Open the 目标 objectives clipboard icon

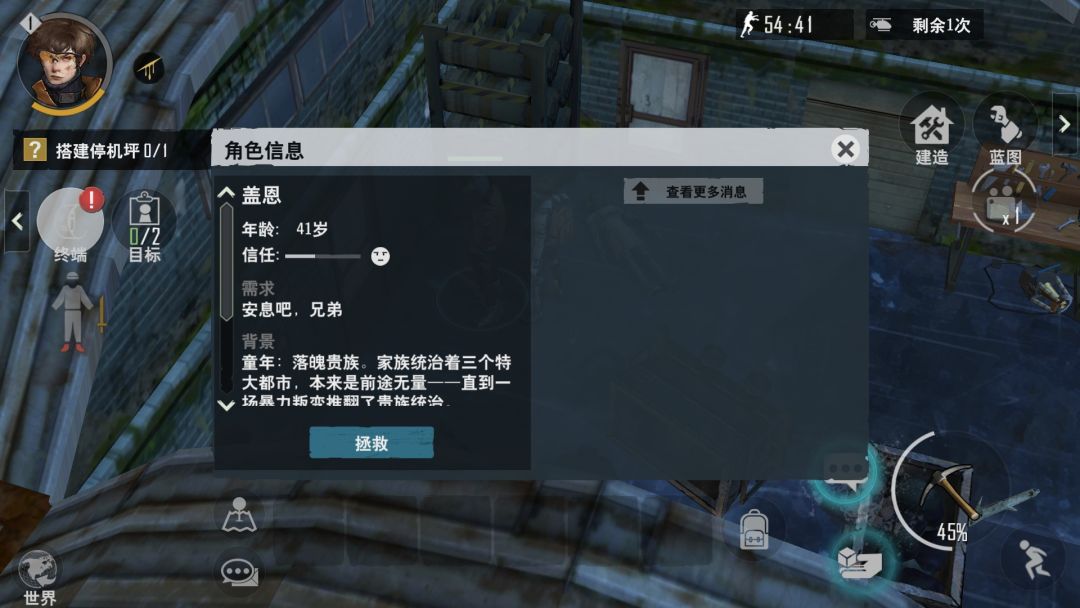pos(145,226)
